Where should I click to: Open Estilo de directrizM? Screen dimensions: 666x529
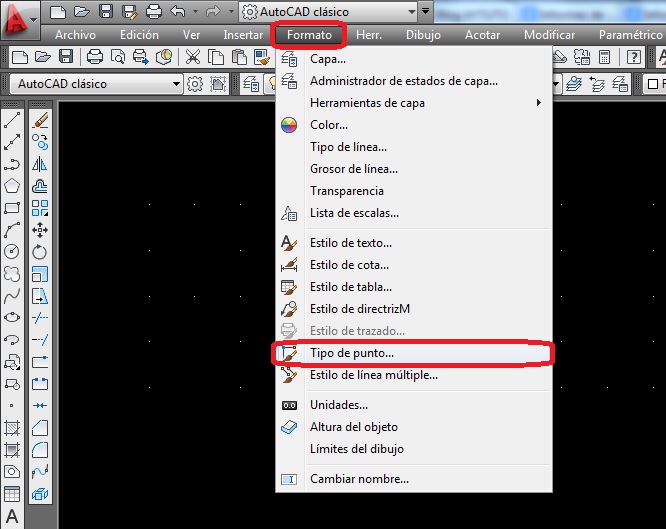(414, 309)
